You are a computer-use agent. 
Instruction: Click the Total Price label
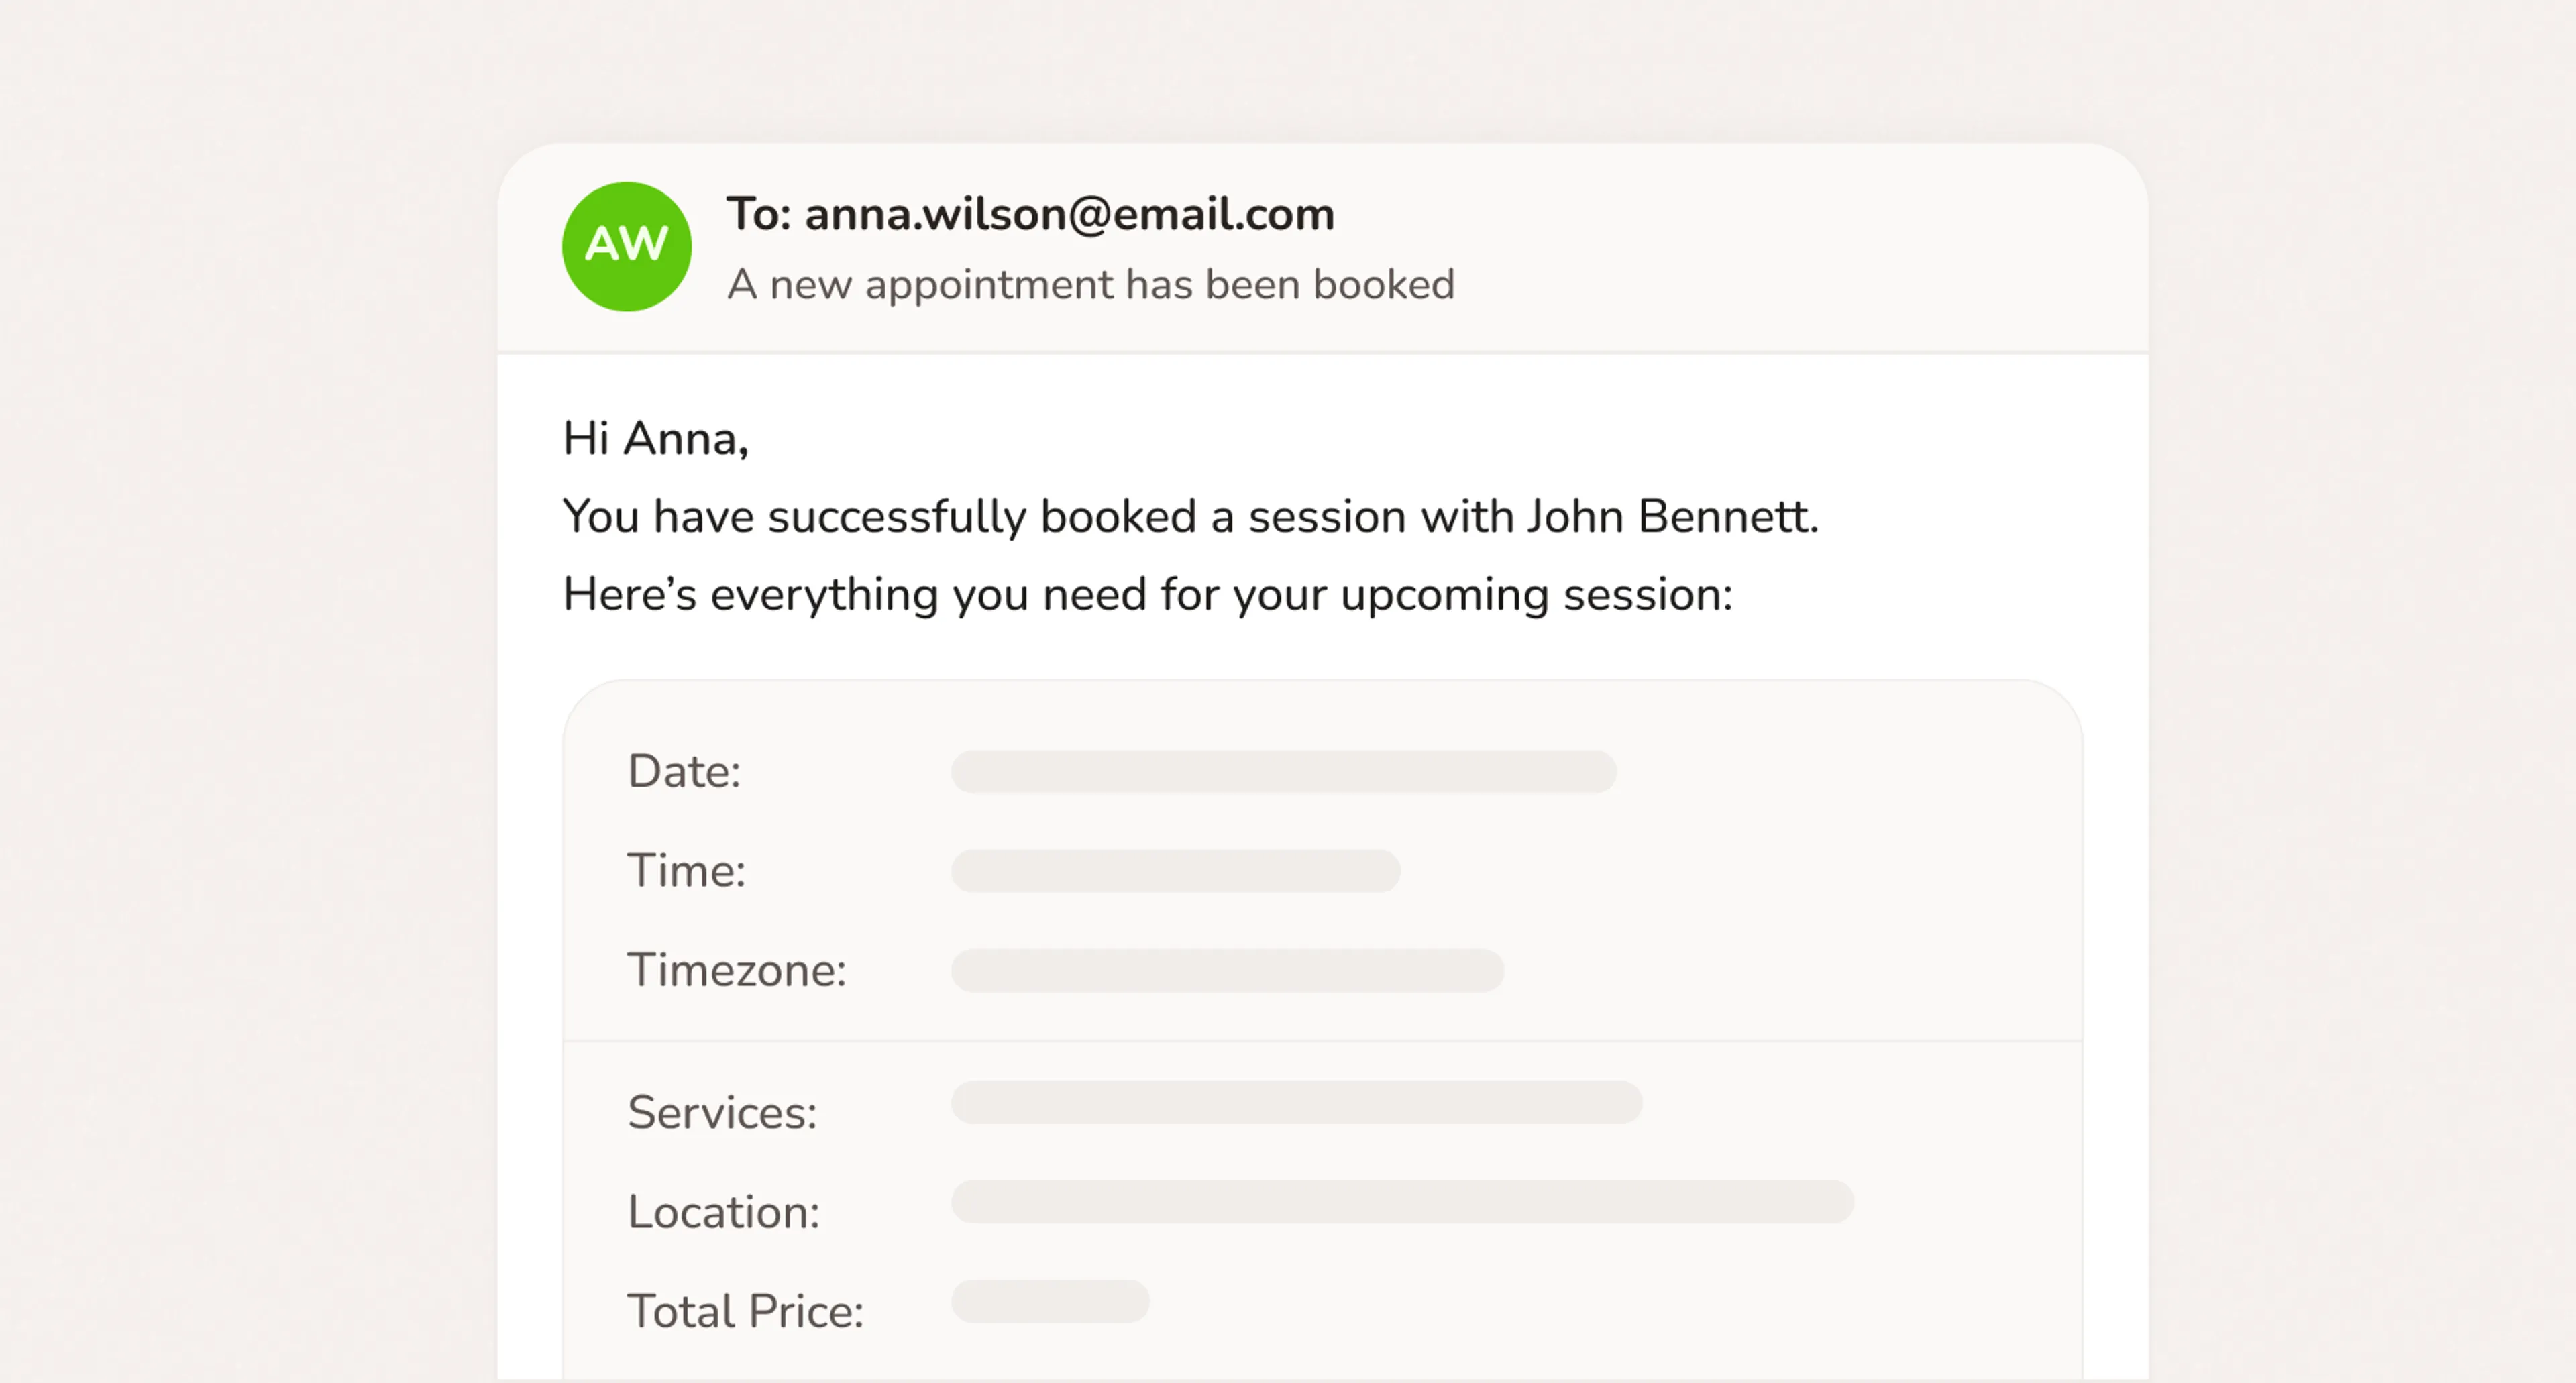point(745,1311)
